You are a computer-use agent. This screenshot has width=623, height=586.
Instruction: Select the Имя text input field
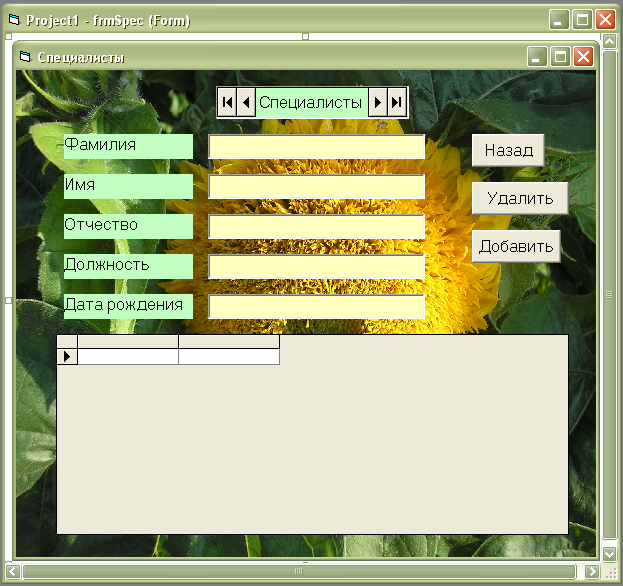[x=317, y=187]
